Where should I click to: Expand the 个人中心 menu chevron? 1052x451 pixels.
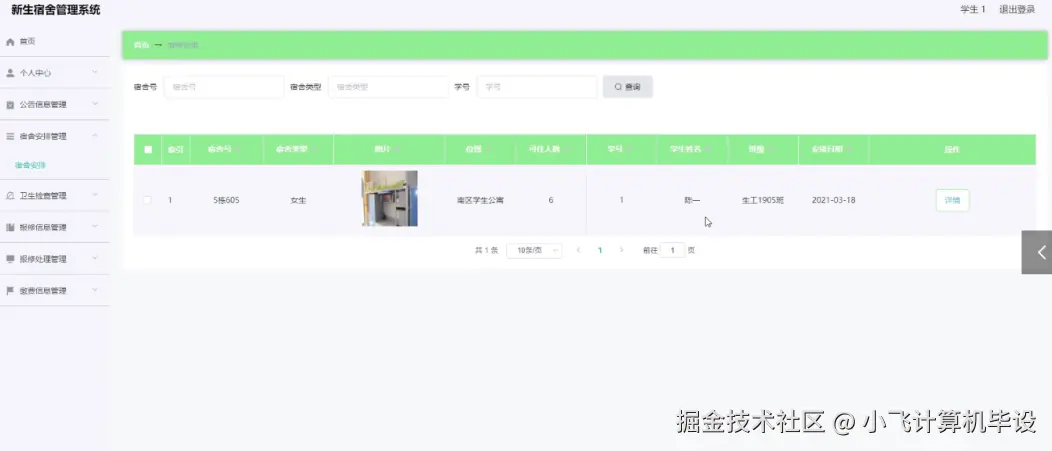(95, 72)
